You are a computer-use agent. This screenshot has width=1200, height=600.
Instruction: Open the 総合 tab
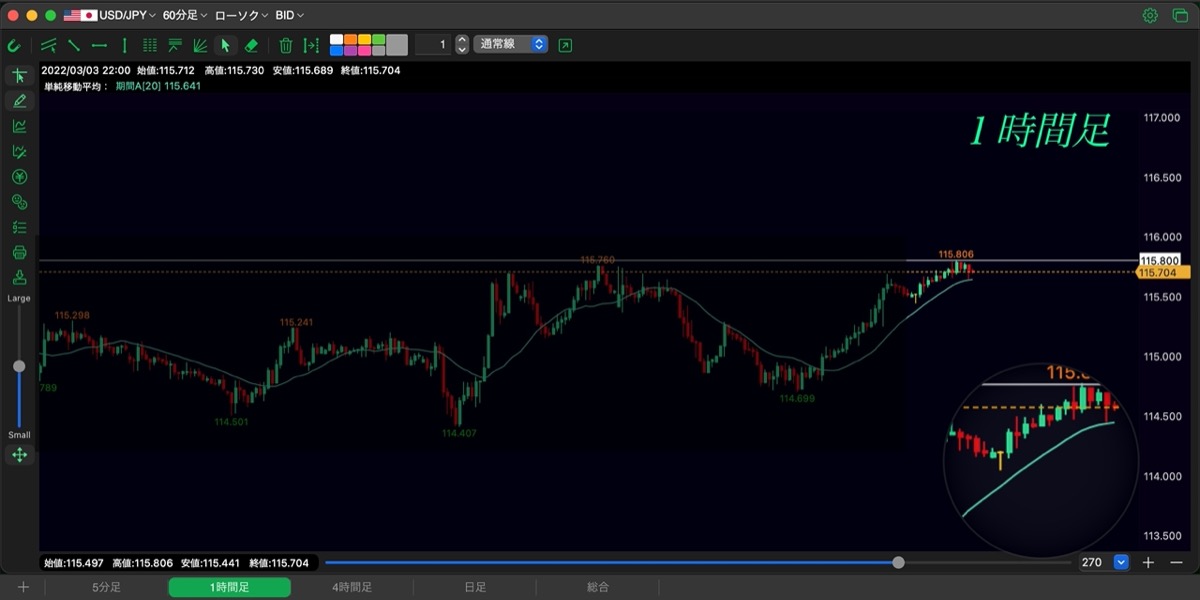tap(598, 587)
